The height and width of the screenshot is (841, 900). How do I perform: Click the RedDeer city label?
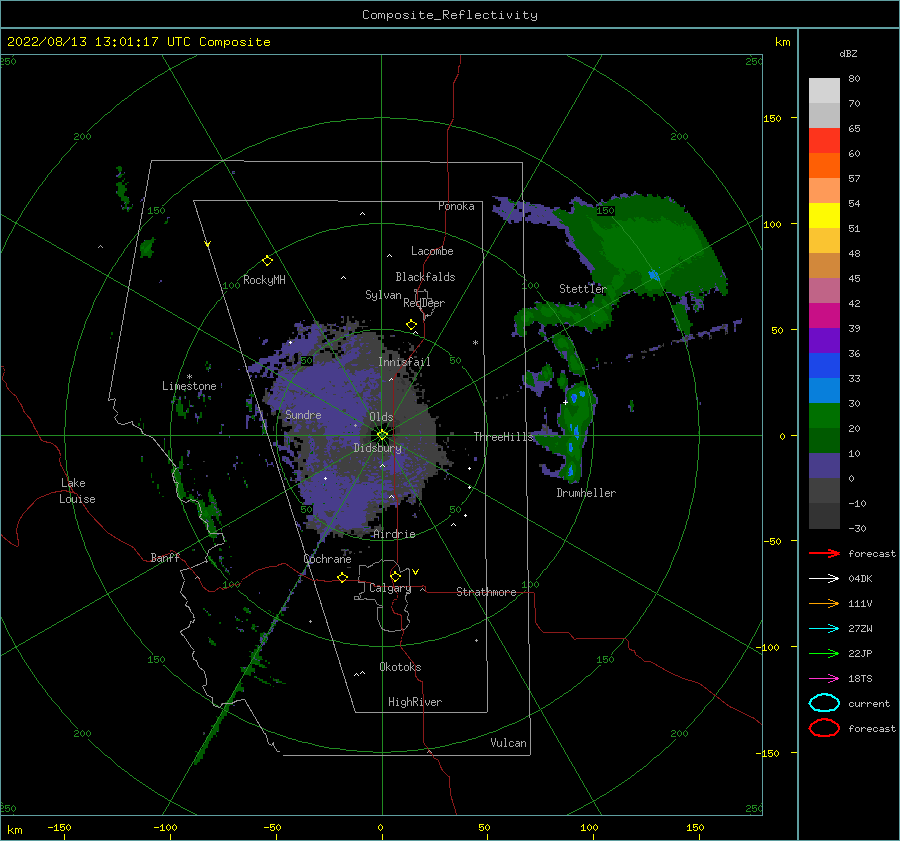(x=424, y=303)
